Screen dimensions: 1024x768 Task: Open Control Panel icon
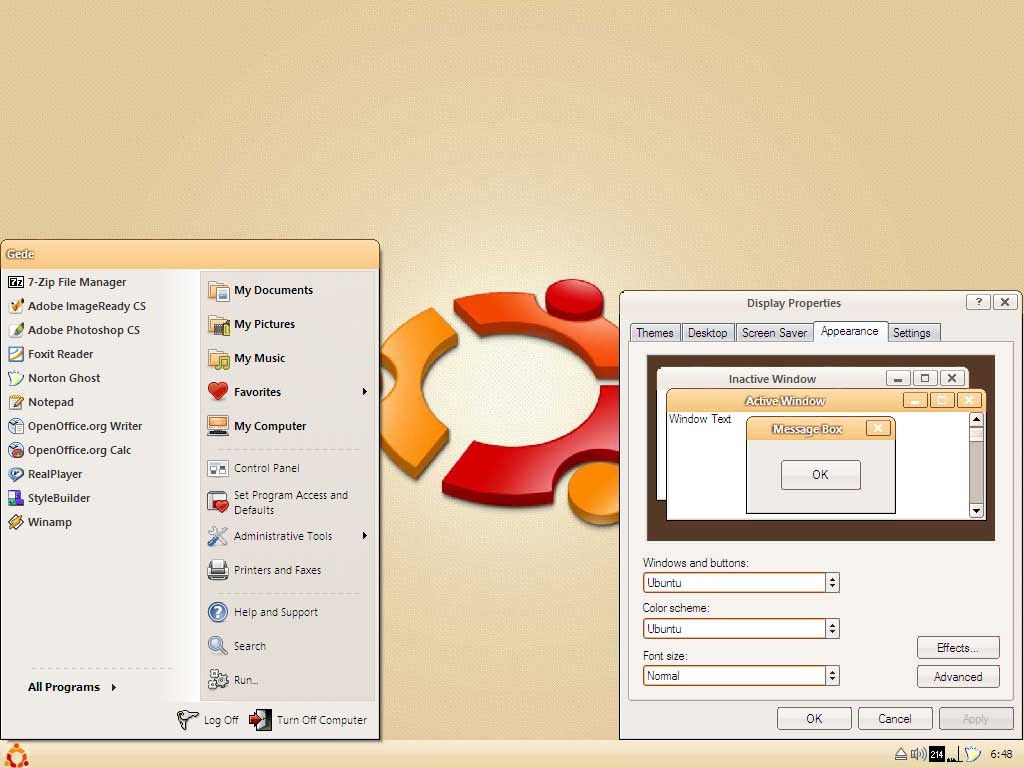pyautogui.click(x=217, y=468)
